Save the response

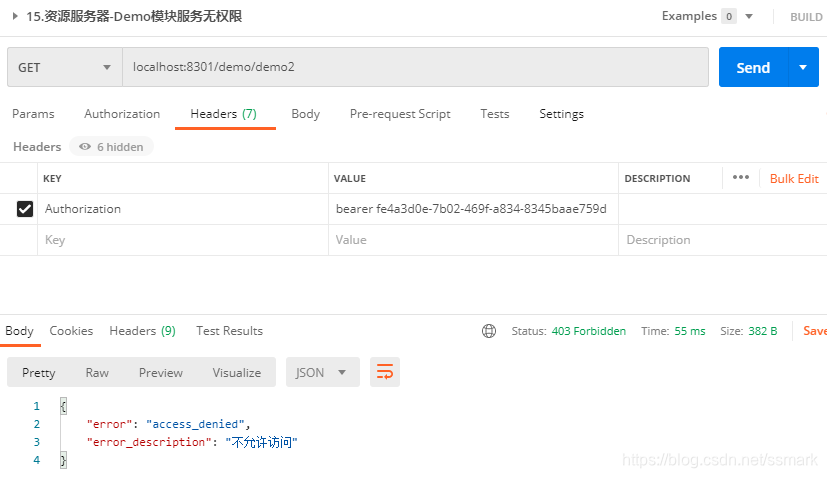[x=814, y=331]
